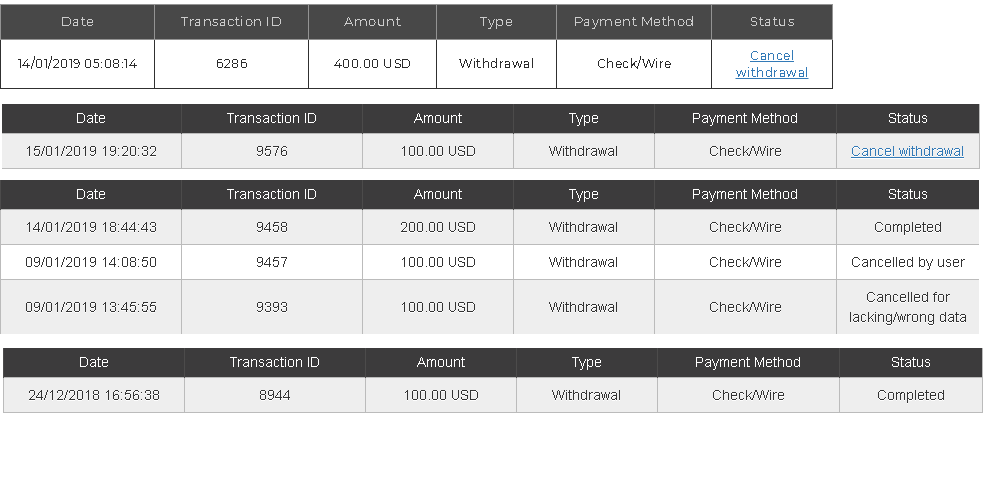This screenshot has height=489, width=993.
Task: Select the Payment Method header in bottom table
Action: pos(748,362)
